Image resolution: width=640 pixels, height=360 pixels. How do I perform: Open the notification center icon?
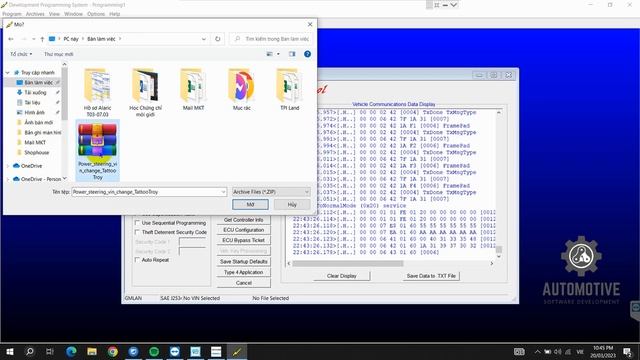(628, 351)
